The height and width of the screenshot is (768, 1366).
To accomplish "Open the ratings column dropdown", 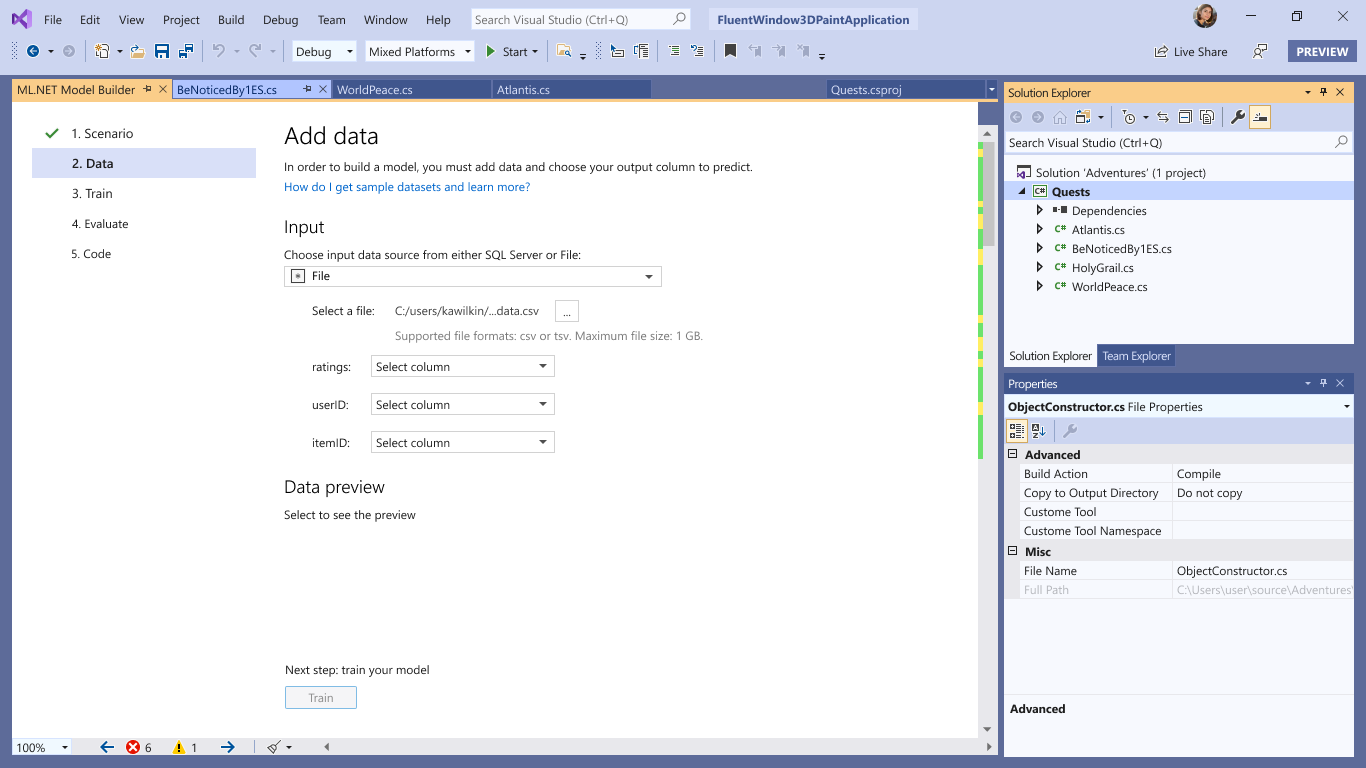I will coord(462,367).
